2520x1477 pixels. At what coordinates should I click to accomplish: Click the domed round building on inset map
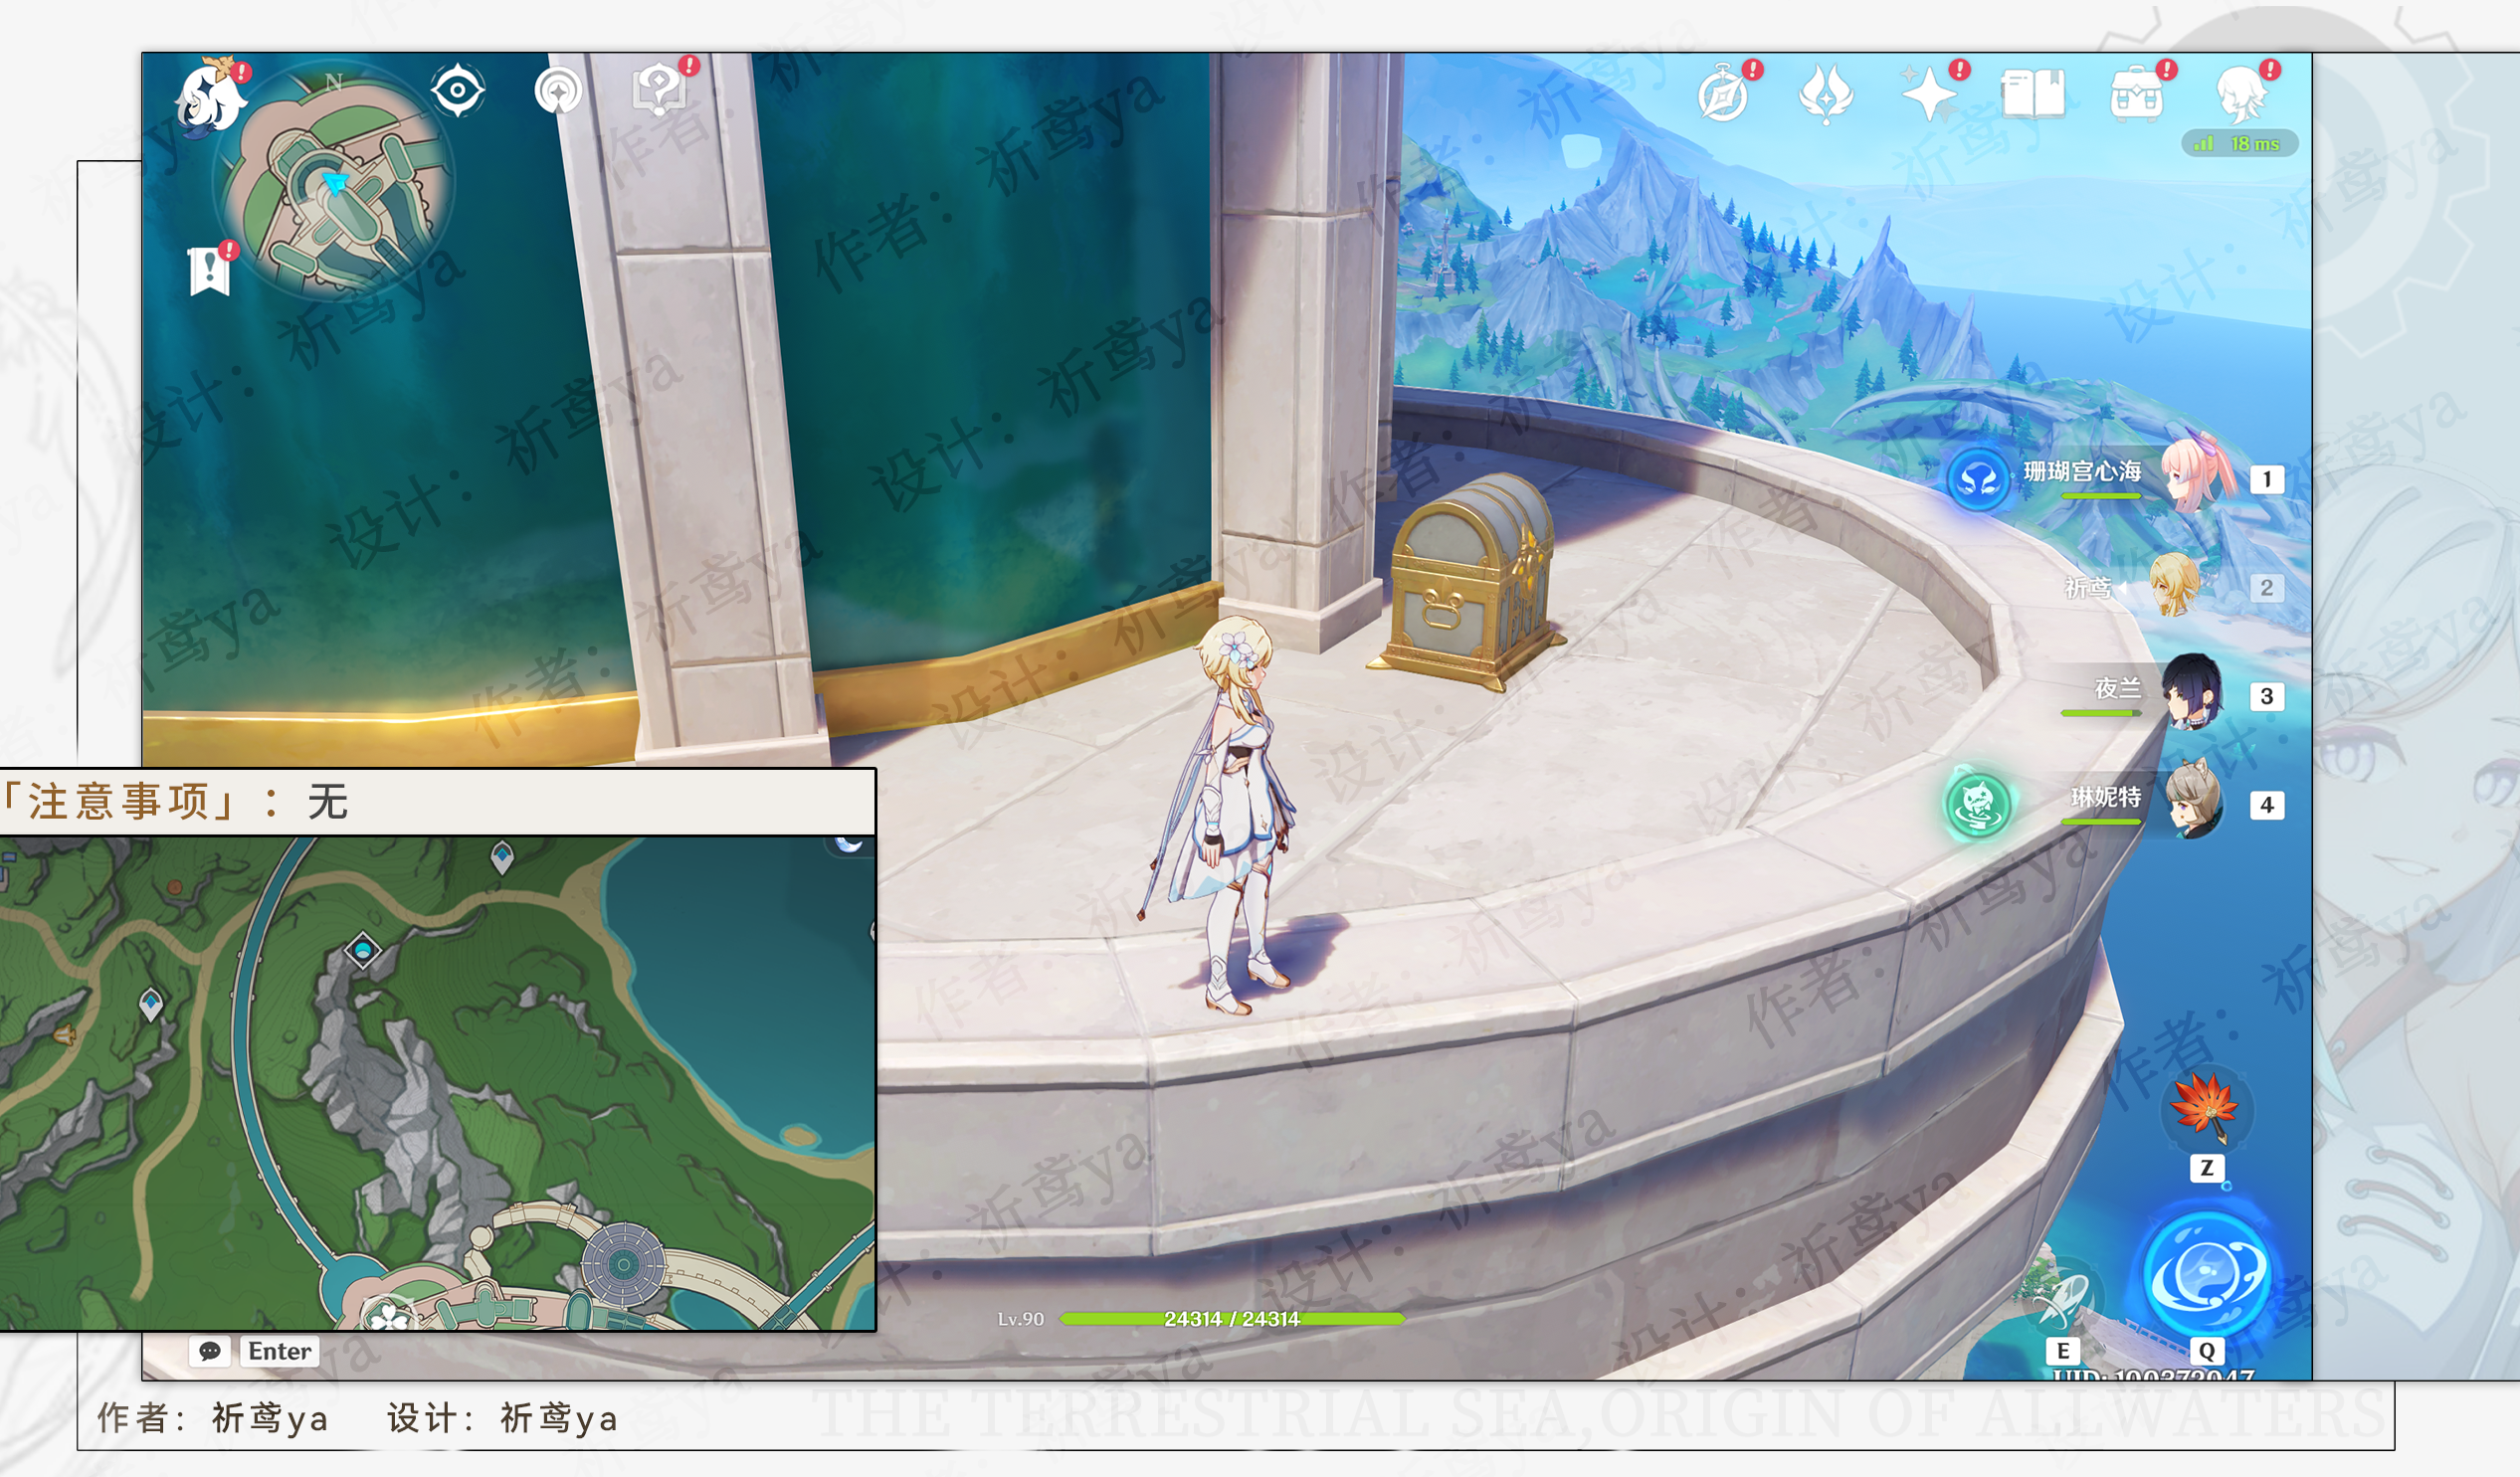(x=623, y=1264)
